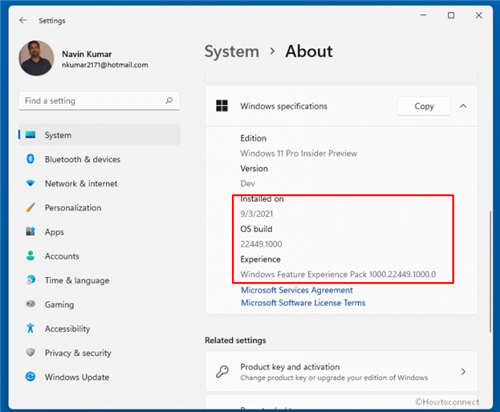Select the OS build value 22449.1000
500x412 pixels.
coord(261,244)
